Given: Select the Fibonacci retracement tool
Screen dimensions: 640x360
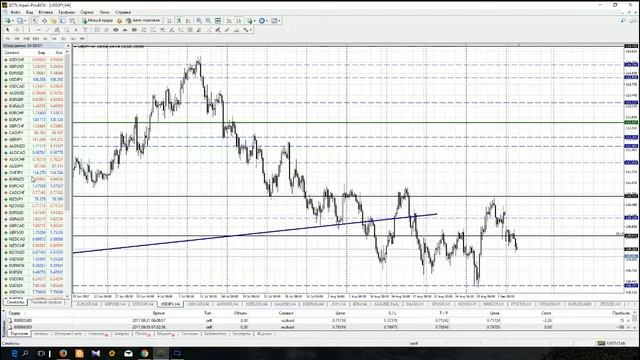Looking at the screenshot, I should (x=67, y=30).
